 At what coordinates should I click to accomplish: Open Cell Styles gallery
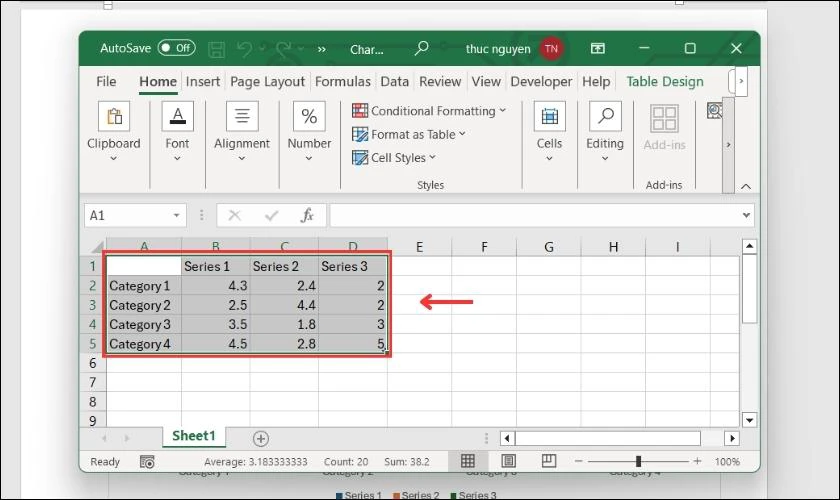394,158
